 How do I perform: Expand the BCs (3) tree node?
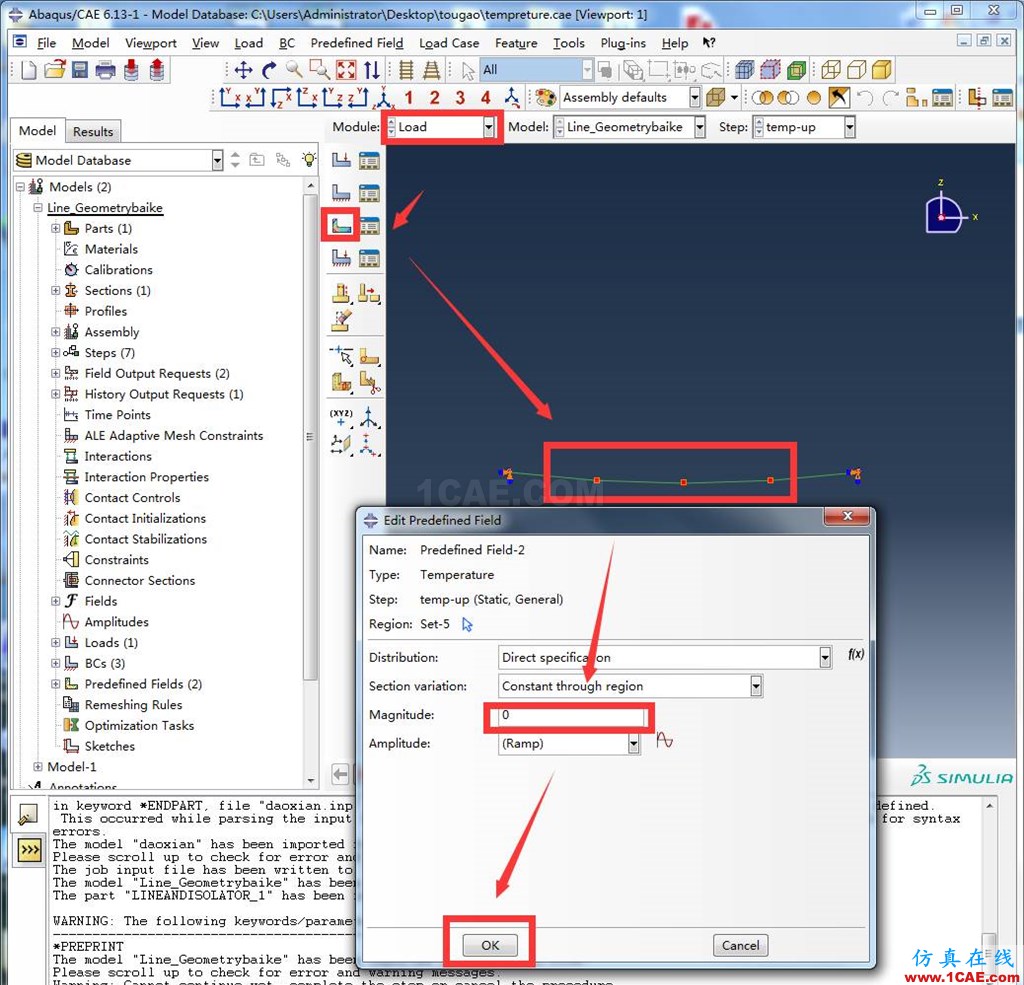coord(56,663)
